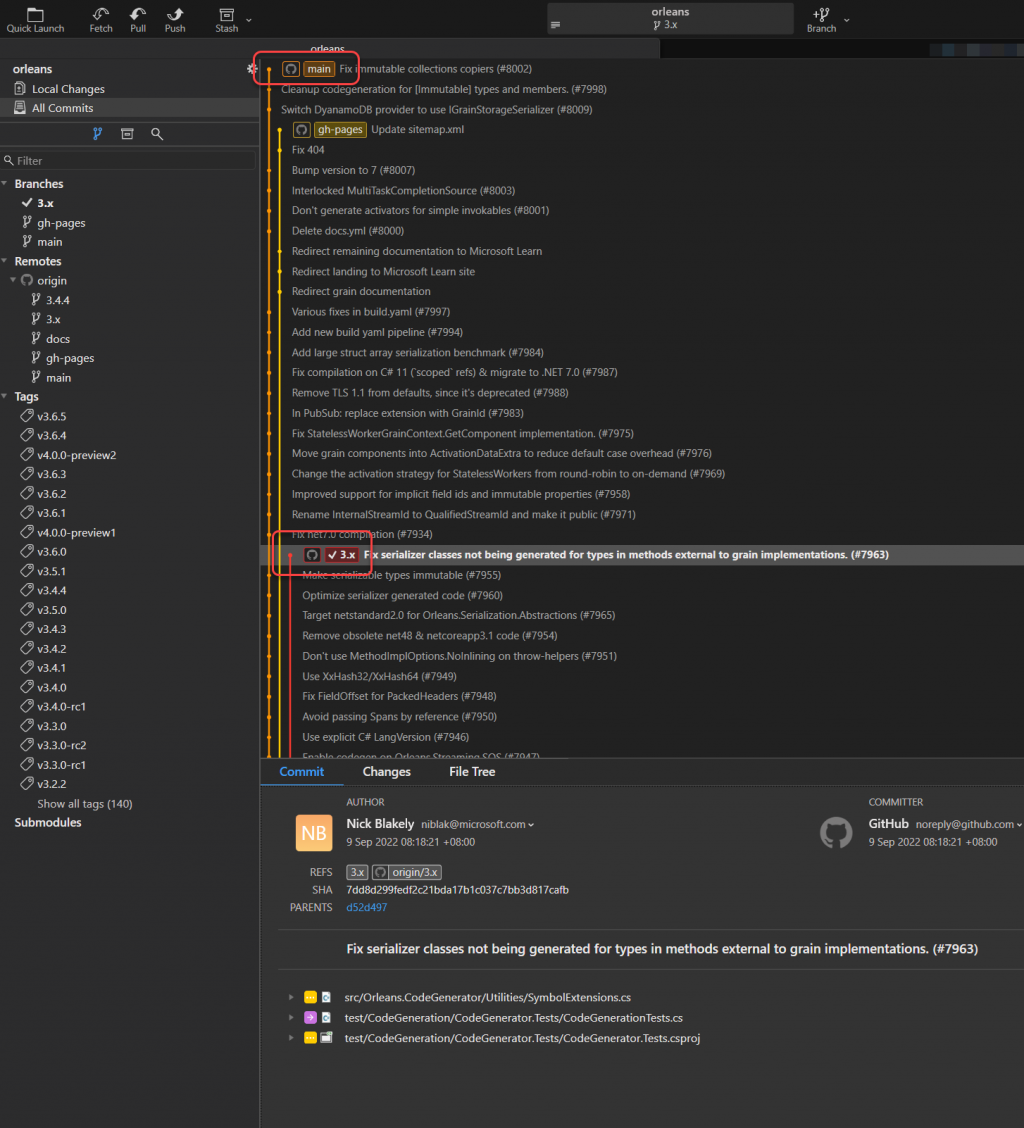Expand CodeGenerator.Tests.csproj file diff
Image resolution: width=1024 pixels, height=1128 pixels.
tap(291, 1037)
